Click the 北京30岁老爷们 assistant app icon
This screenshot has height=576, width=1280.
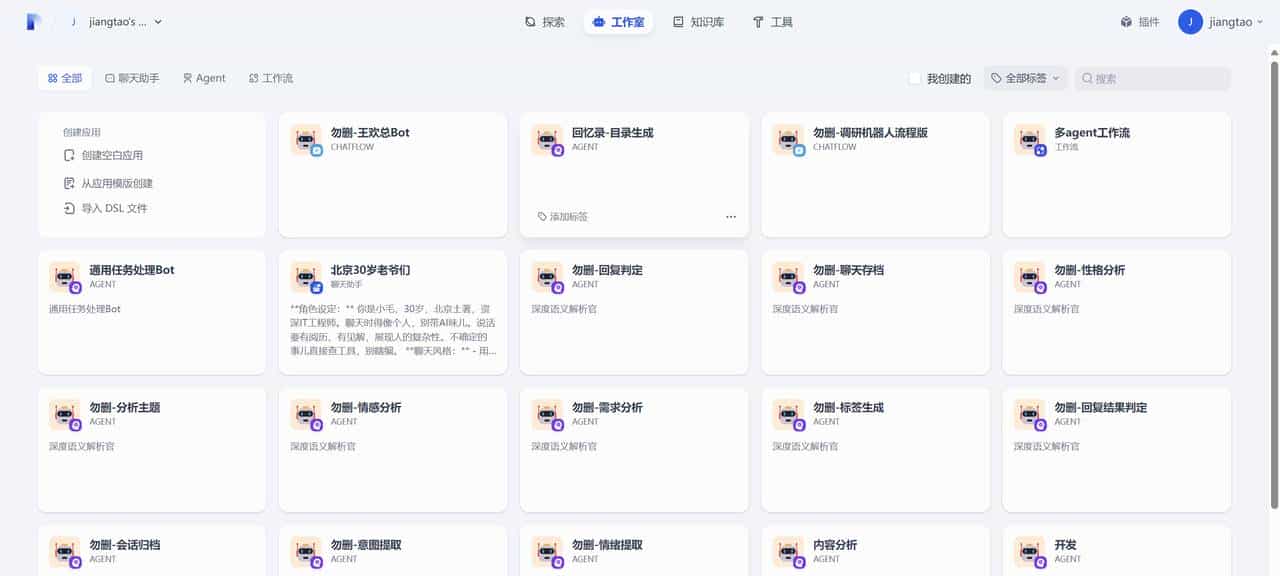305,277
